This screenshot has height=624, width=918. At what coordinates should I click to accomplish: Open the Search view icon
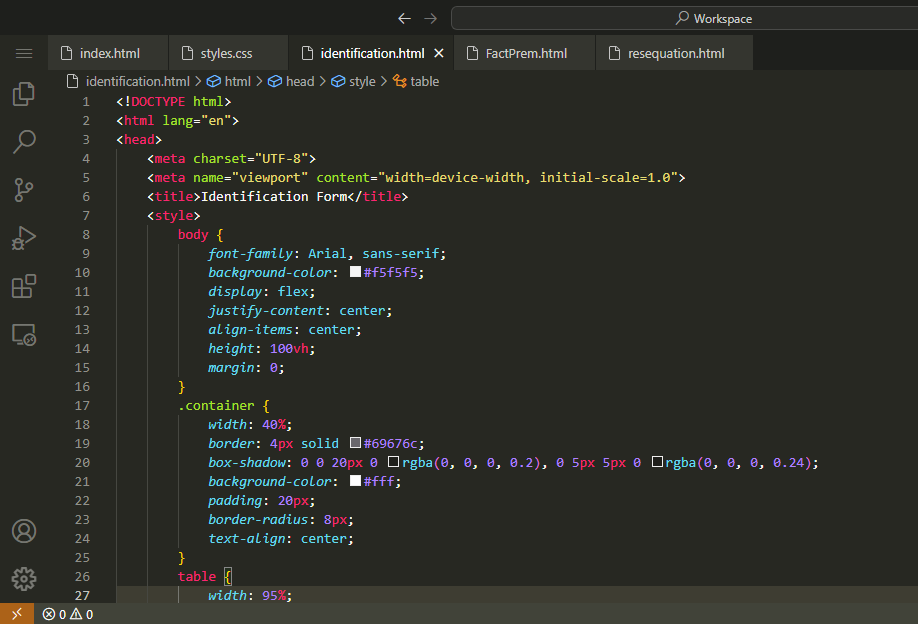[24, 141]
